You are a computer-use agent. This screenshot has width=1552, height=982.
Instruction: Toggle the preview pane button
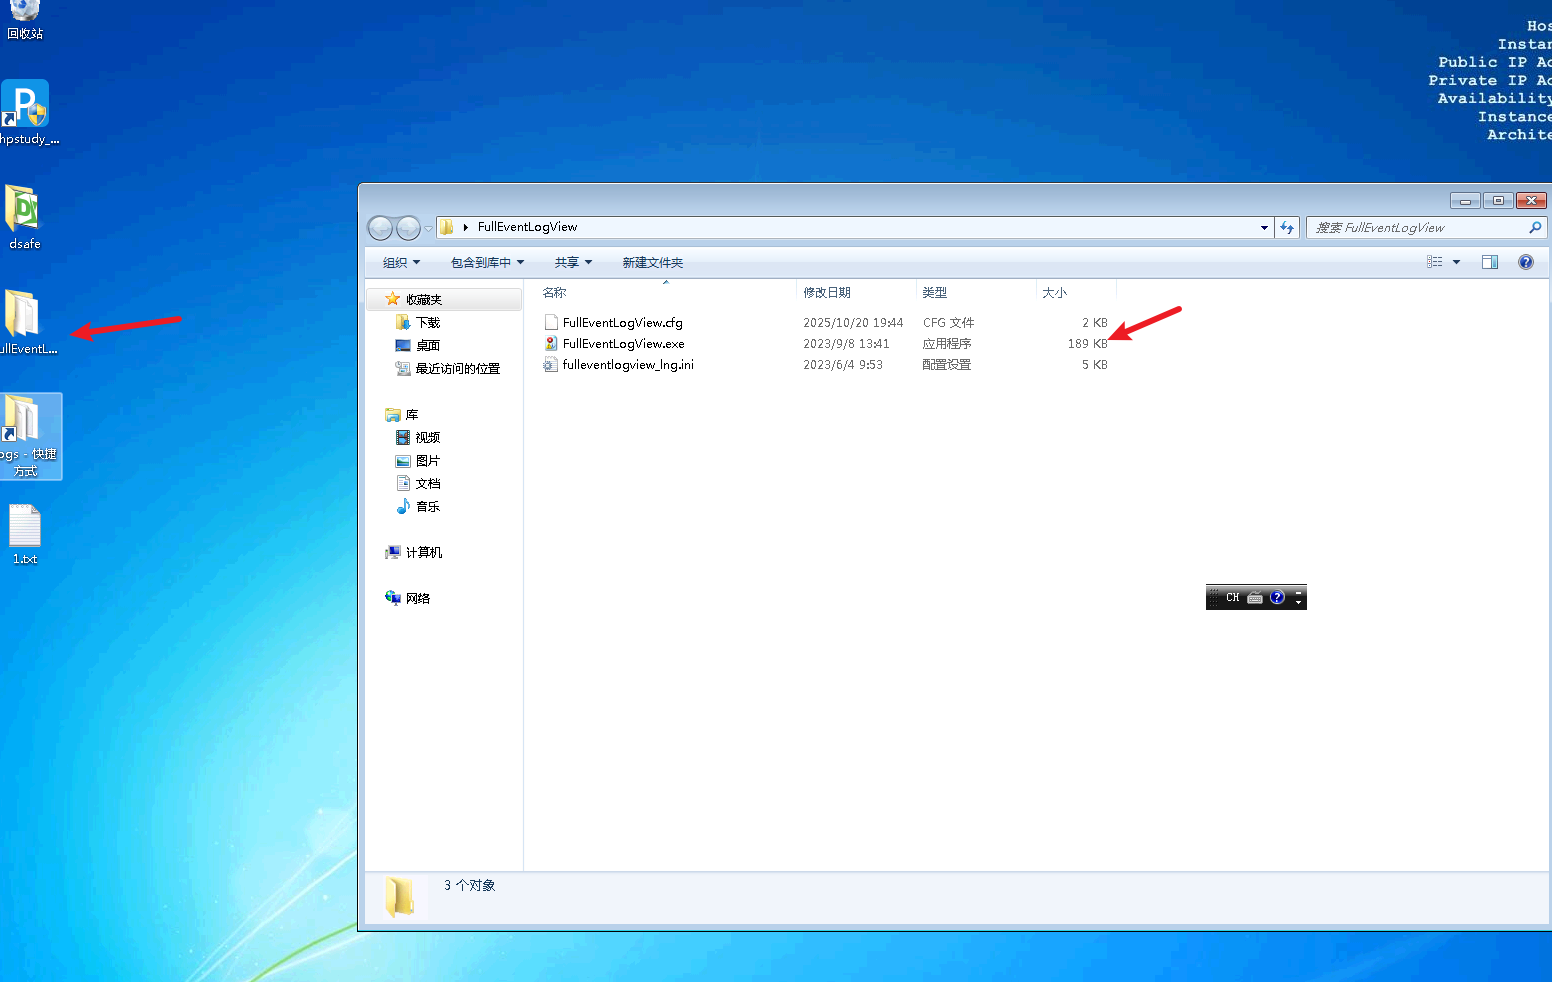tap(1490, 262)
